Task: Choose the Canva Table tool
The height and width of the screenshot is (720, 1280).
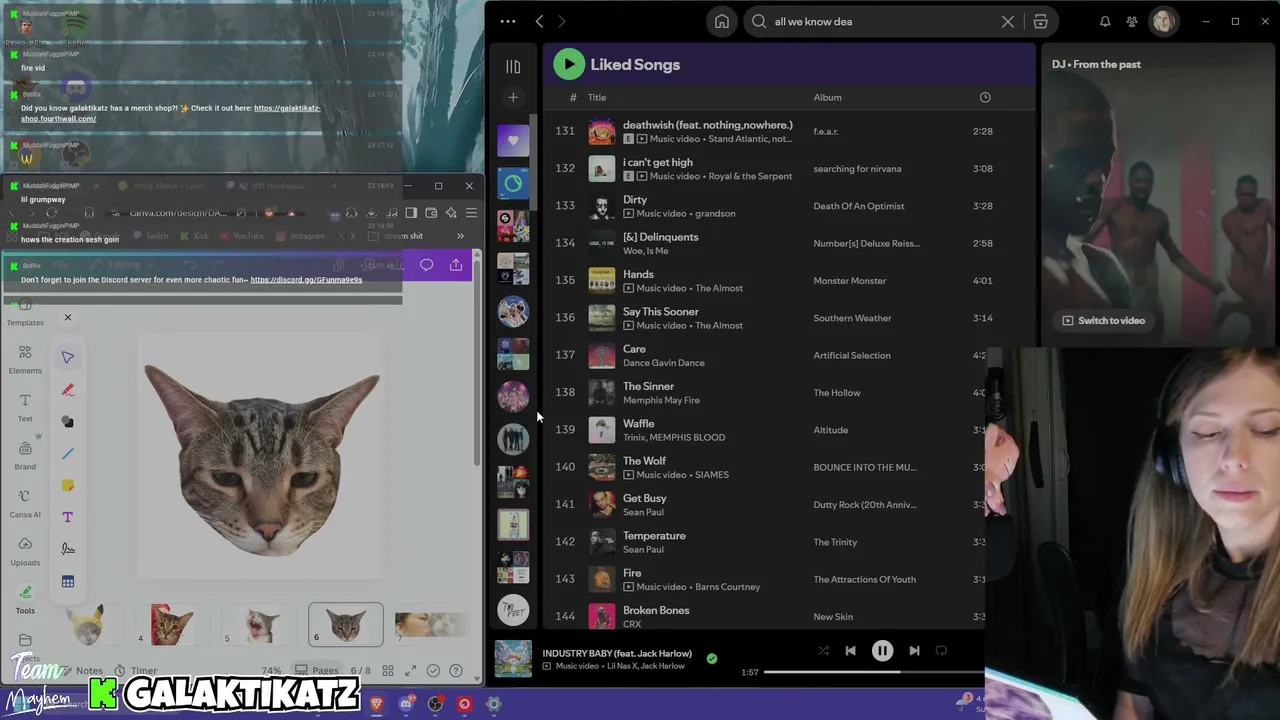Action: [x=68, y=581]
